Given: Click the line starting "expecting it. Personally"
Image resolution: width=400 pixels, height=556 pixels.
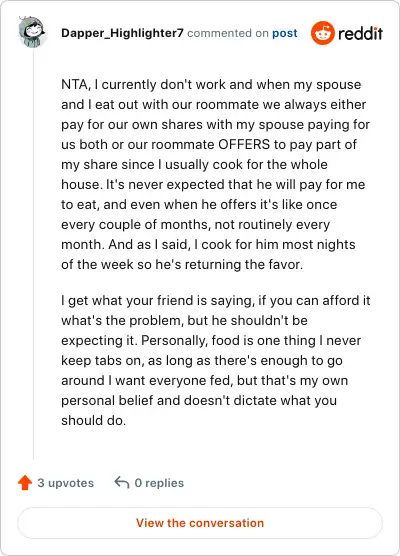Looking at the screenshot, I should 211,341.
